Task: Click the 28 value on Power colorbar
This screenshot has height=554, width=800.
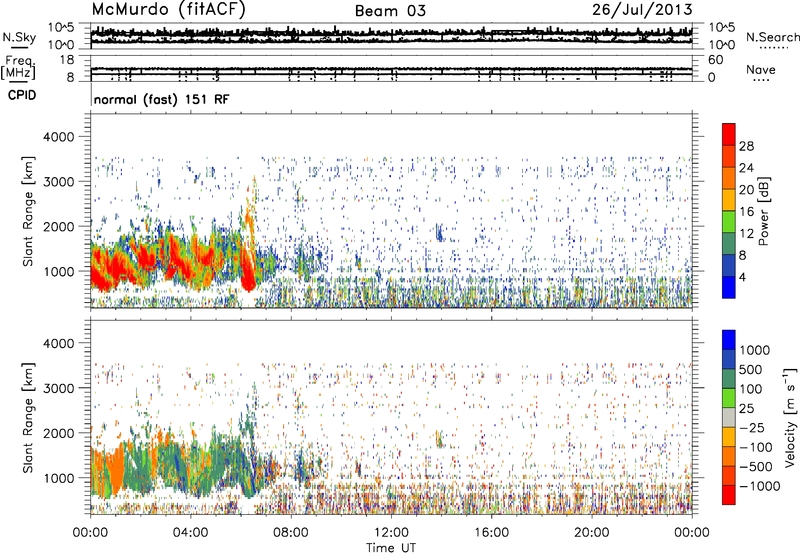Action: click(746, 146)
